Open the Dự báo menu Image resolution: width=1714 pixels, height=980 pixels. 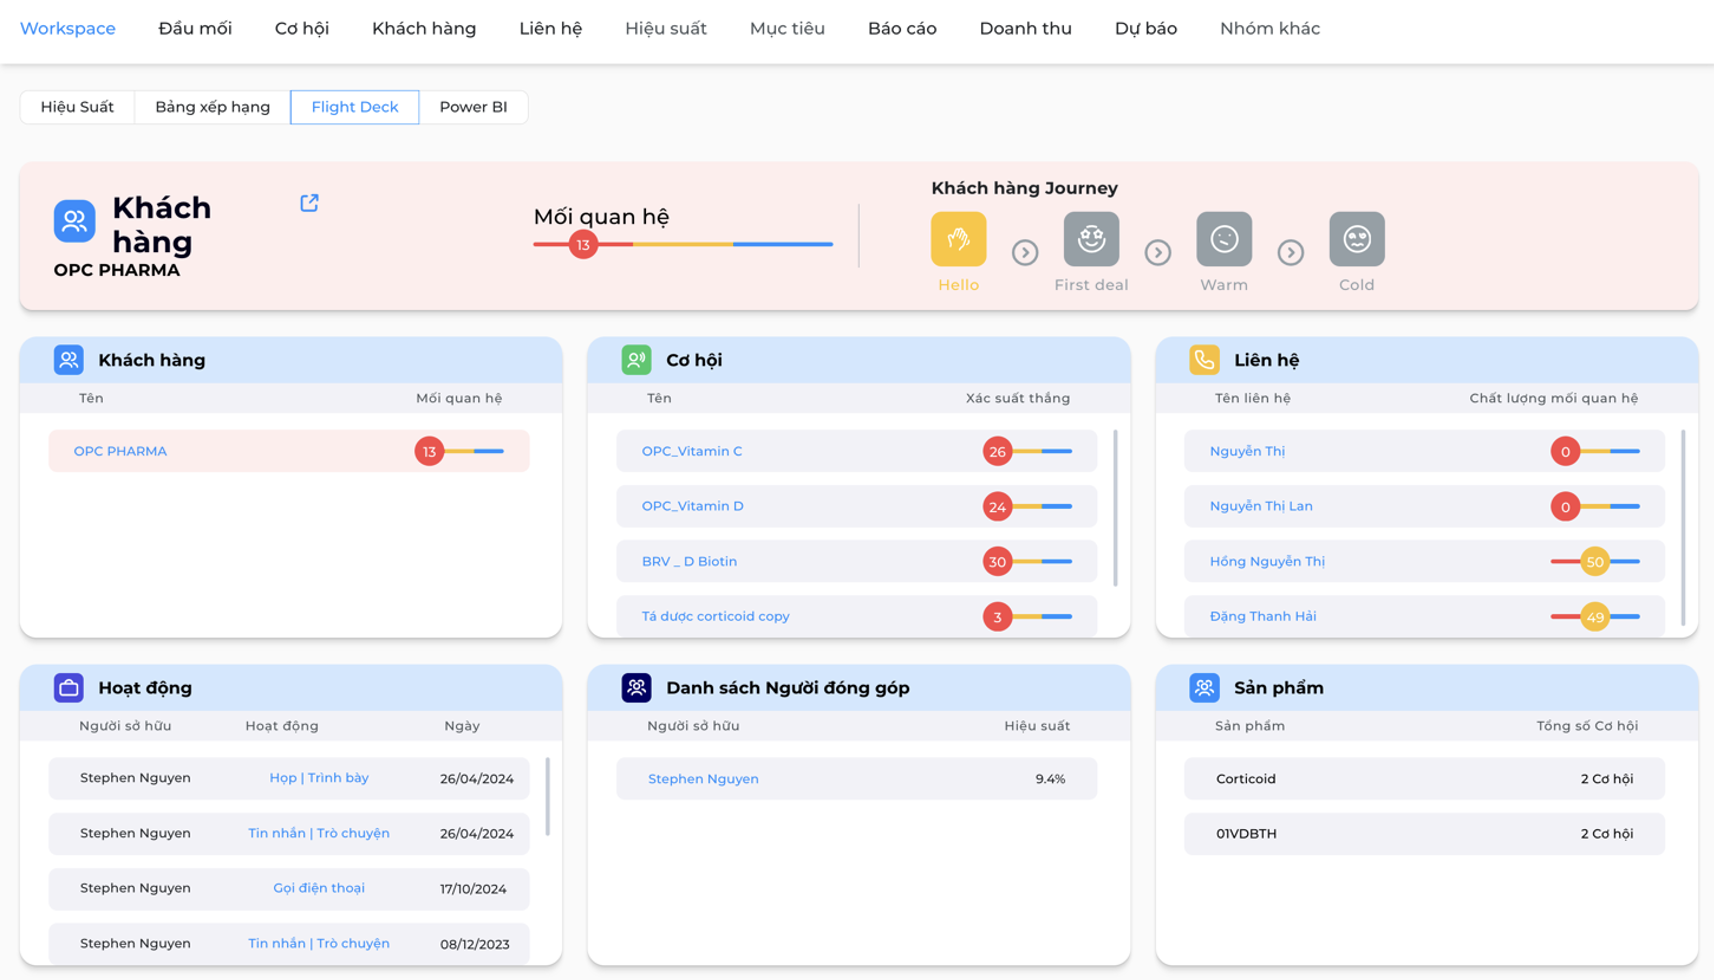point(1146,28)
